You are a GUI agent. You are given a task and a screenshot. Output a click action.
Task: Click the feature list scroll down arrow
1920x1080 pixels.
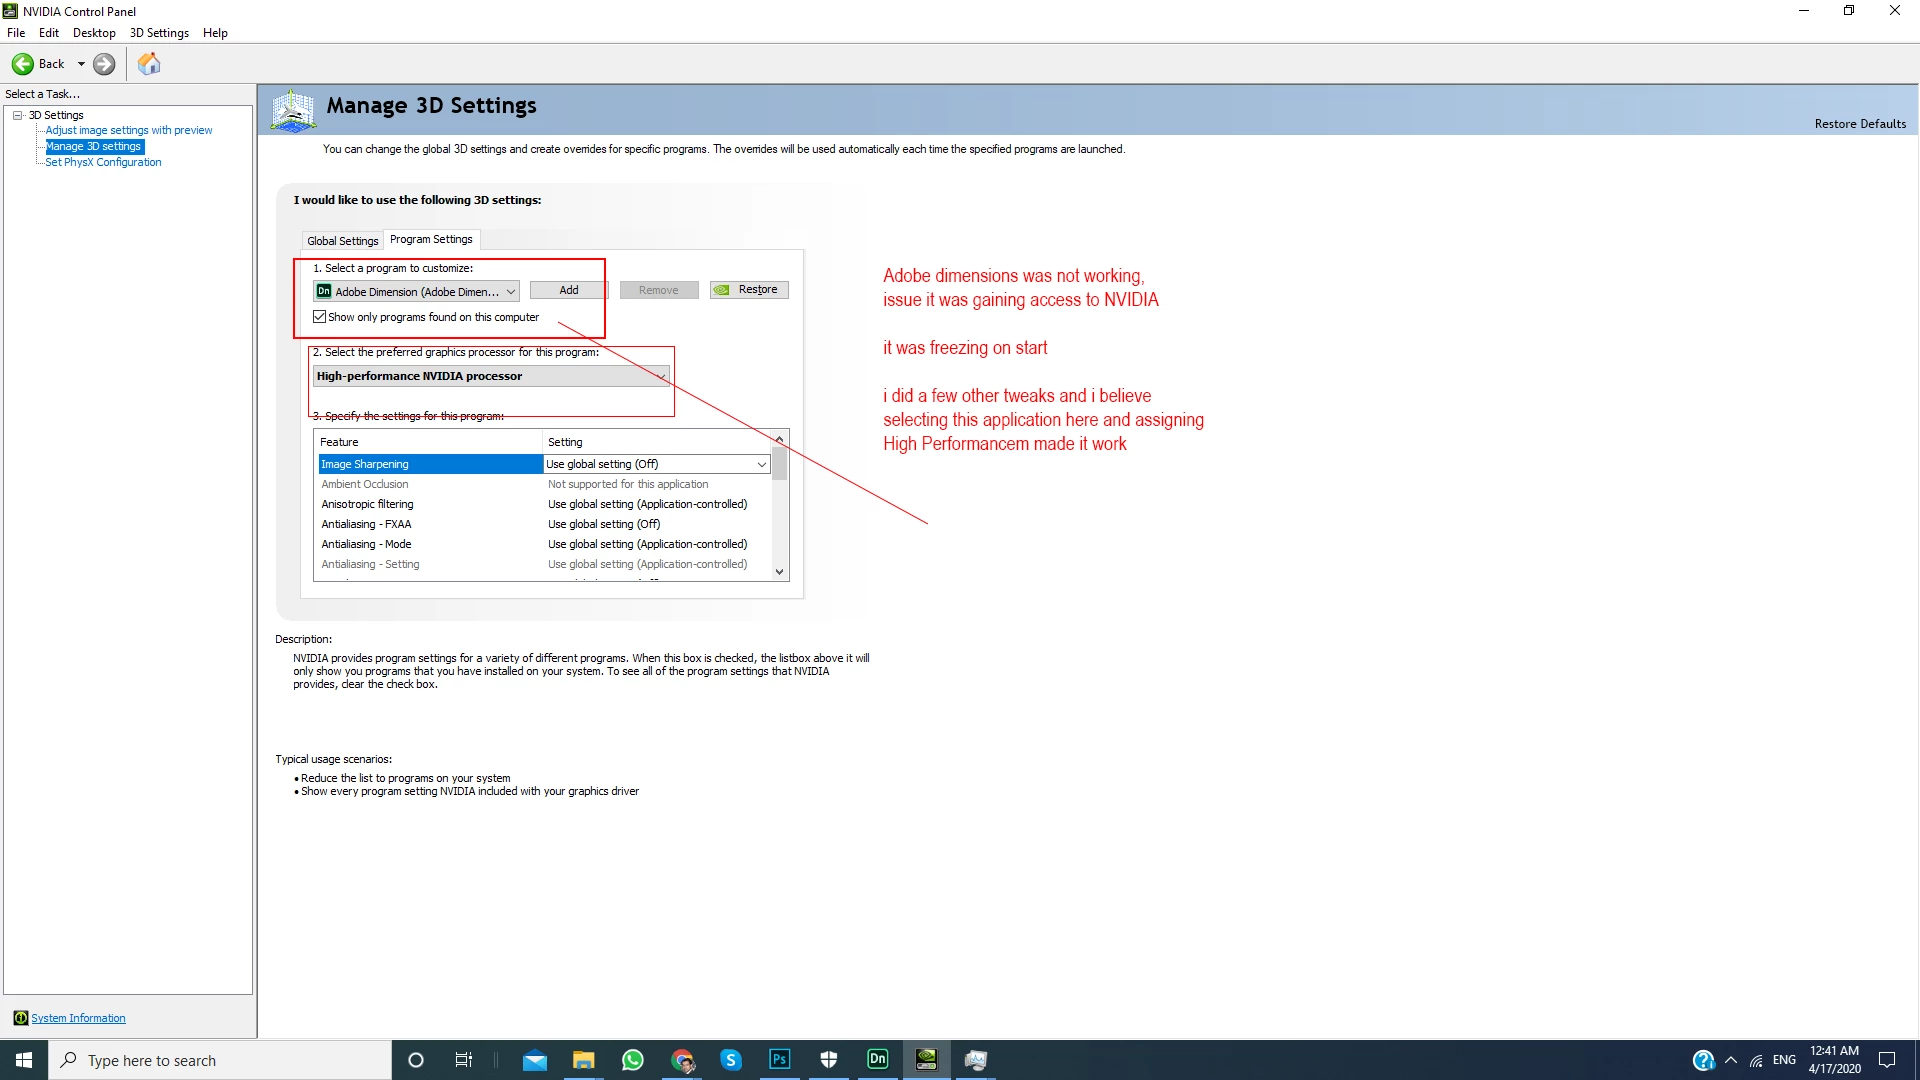coord(779,572)
